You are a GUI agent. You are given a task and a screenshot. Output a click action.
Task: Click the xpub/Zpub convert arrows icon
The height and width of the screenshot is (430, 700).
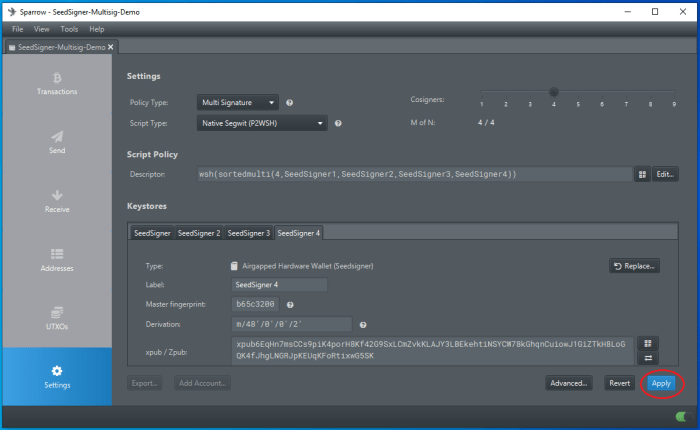(x=647, y=359)
